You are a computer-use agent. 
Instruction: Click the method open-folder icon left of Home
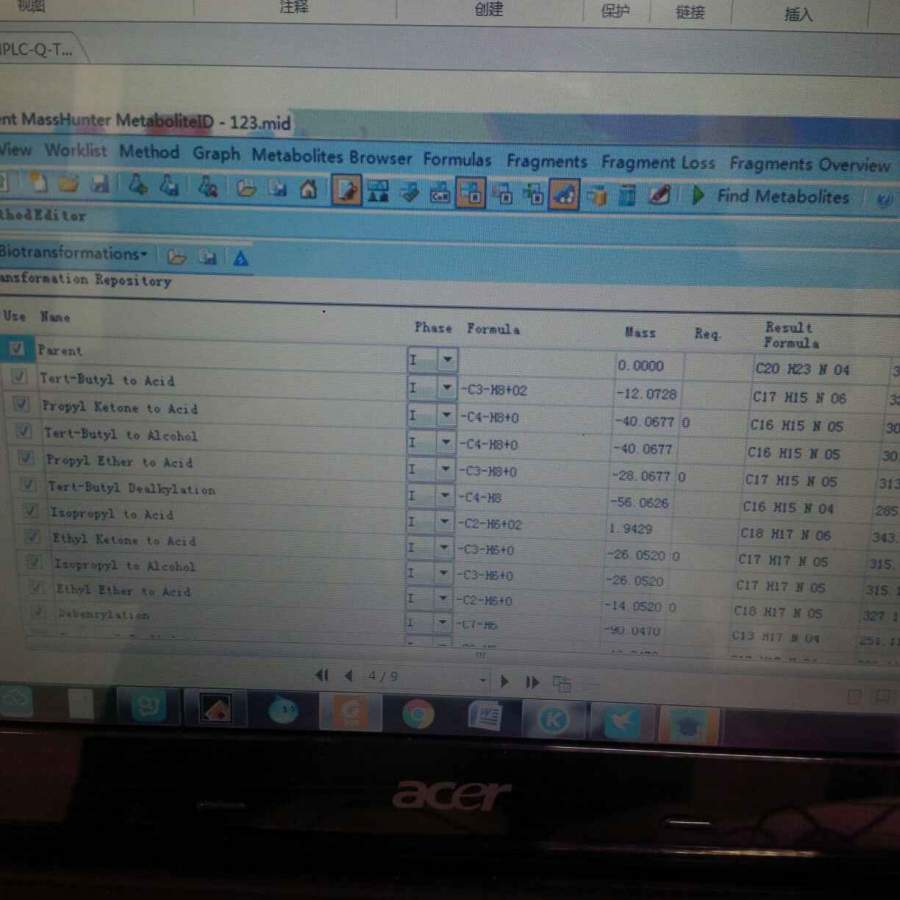246,188
